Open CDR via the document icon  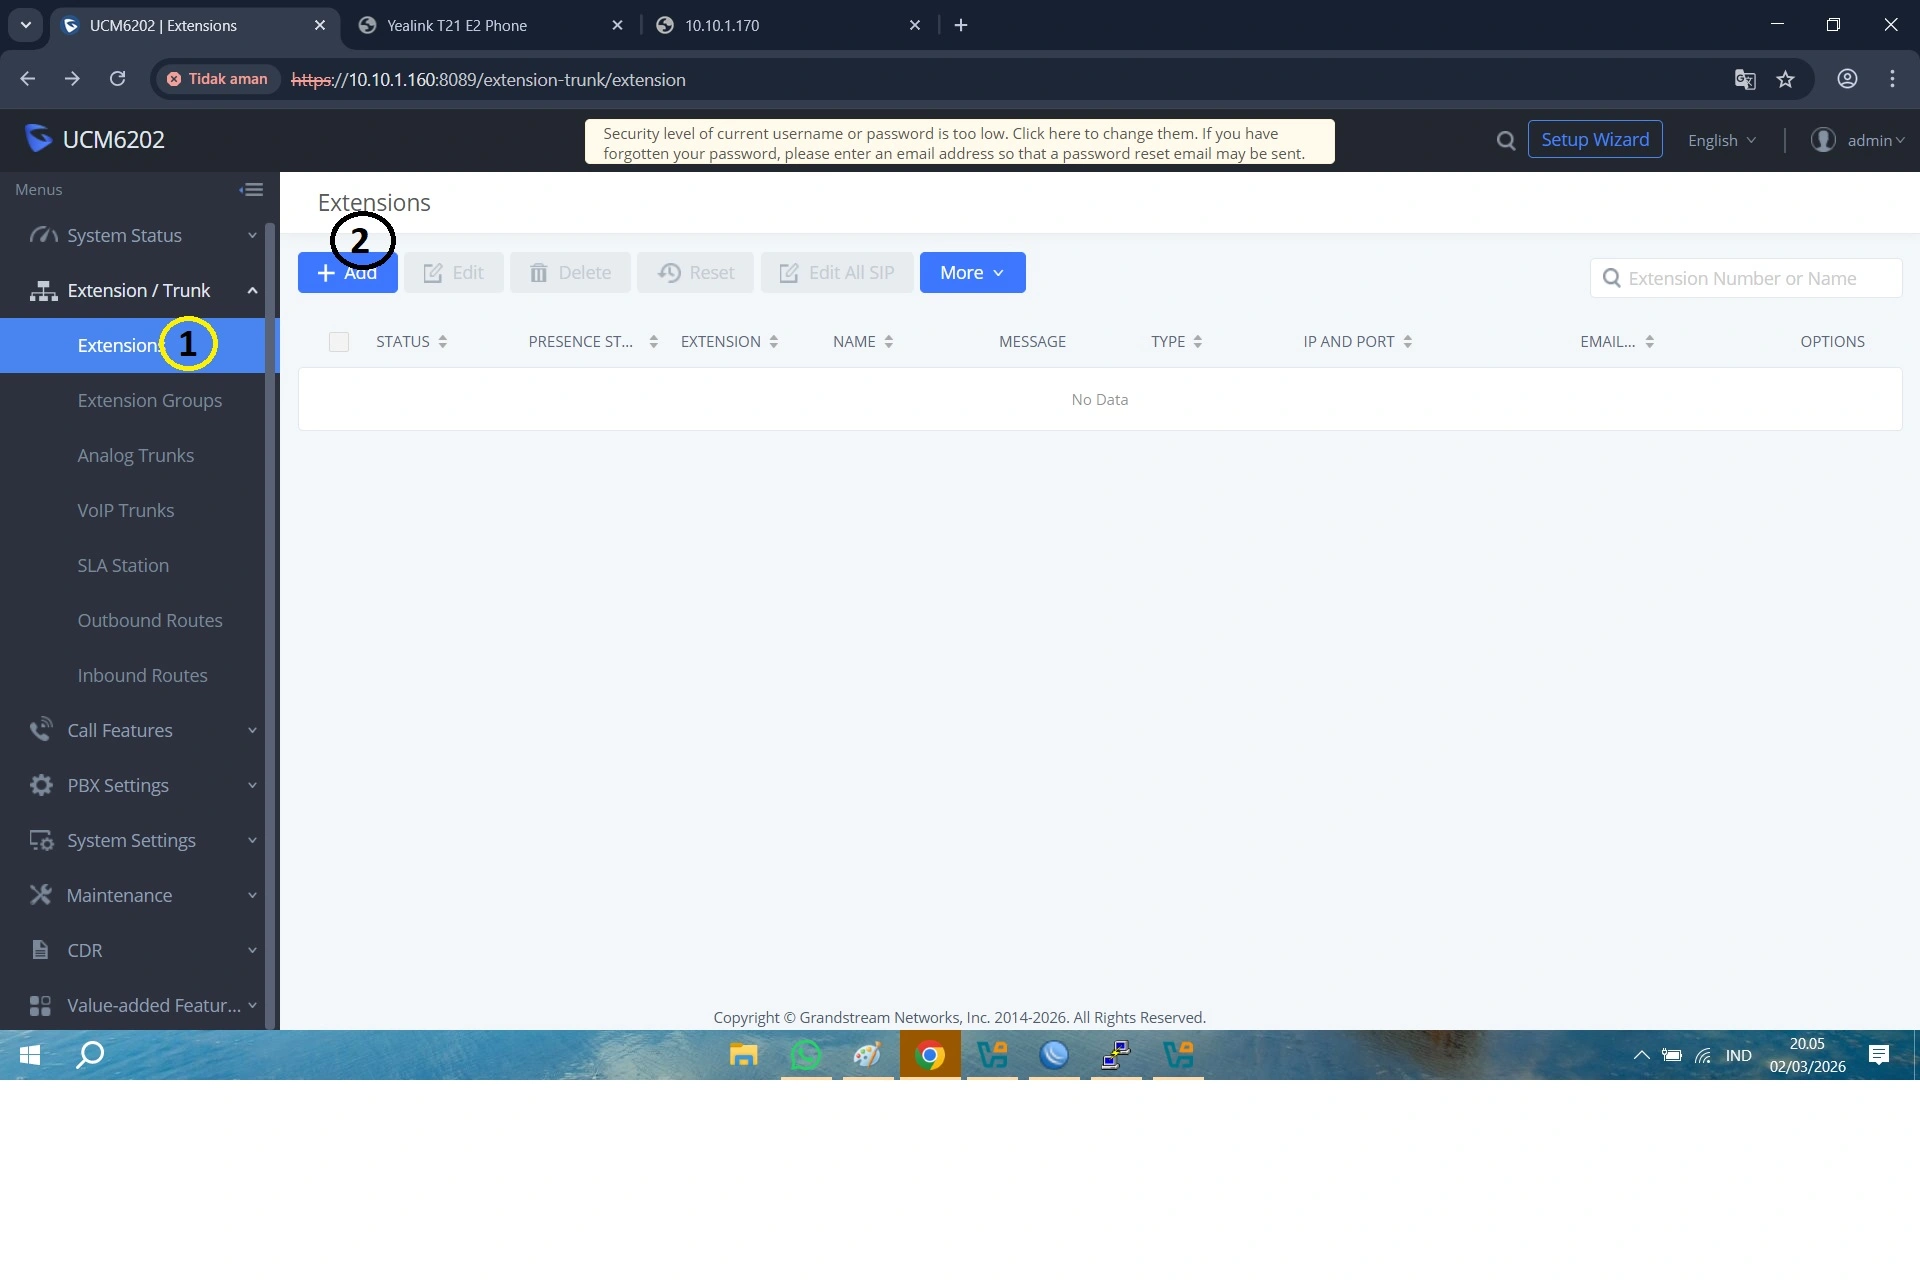point(40,950)
